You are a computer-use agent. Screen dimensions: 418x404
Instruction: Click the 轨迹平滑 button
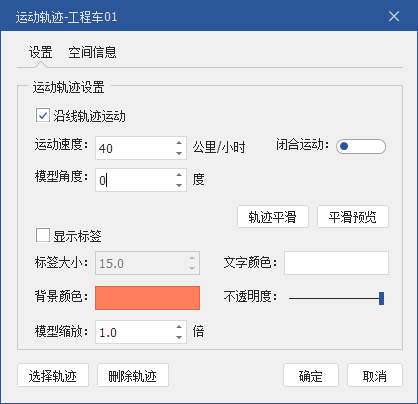point(273,217)
